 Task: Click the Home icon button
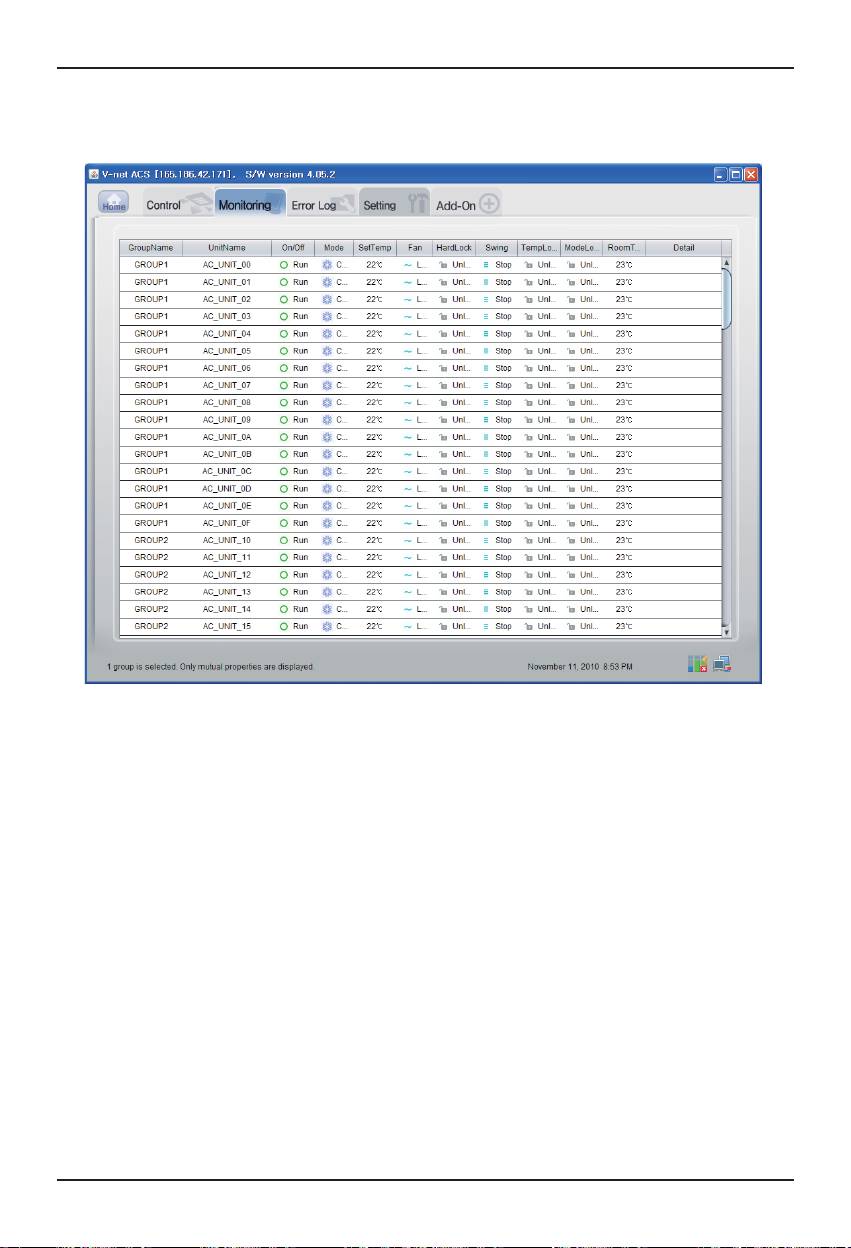point(113,203)
